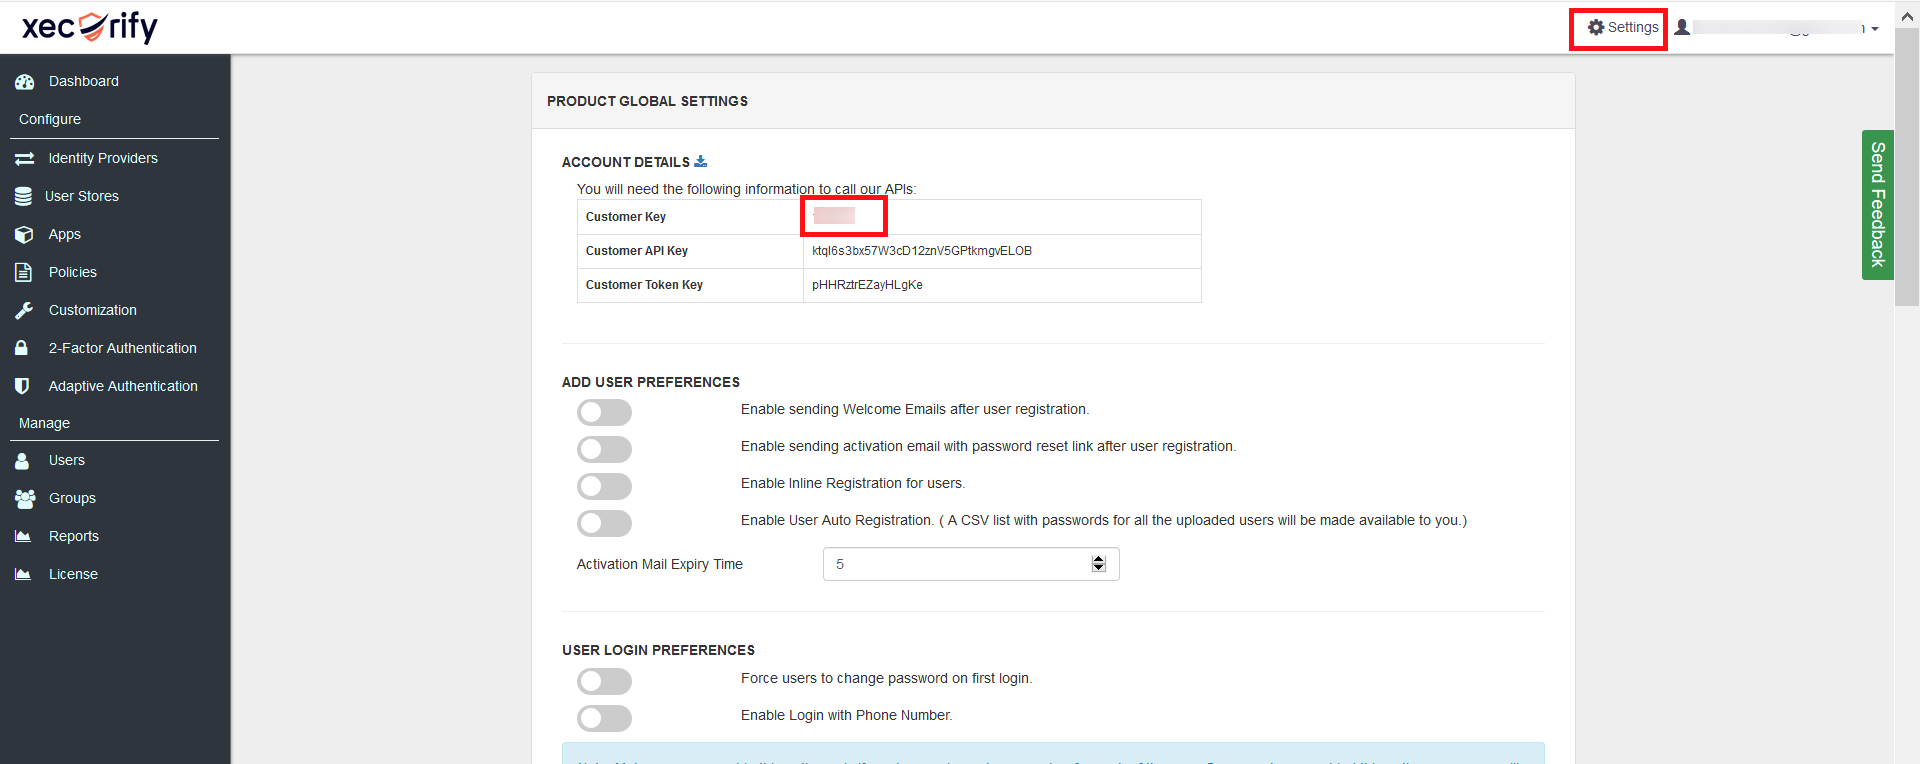Click the user profile avatar icon
Image resolution: width=1920 pixels, height=764 pixels.
(1683, 27)
